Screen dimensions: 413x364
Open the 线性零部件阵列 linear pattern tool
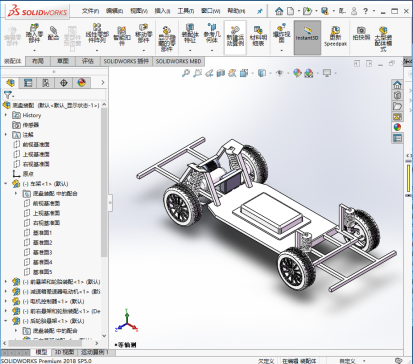tap(97, 33)
